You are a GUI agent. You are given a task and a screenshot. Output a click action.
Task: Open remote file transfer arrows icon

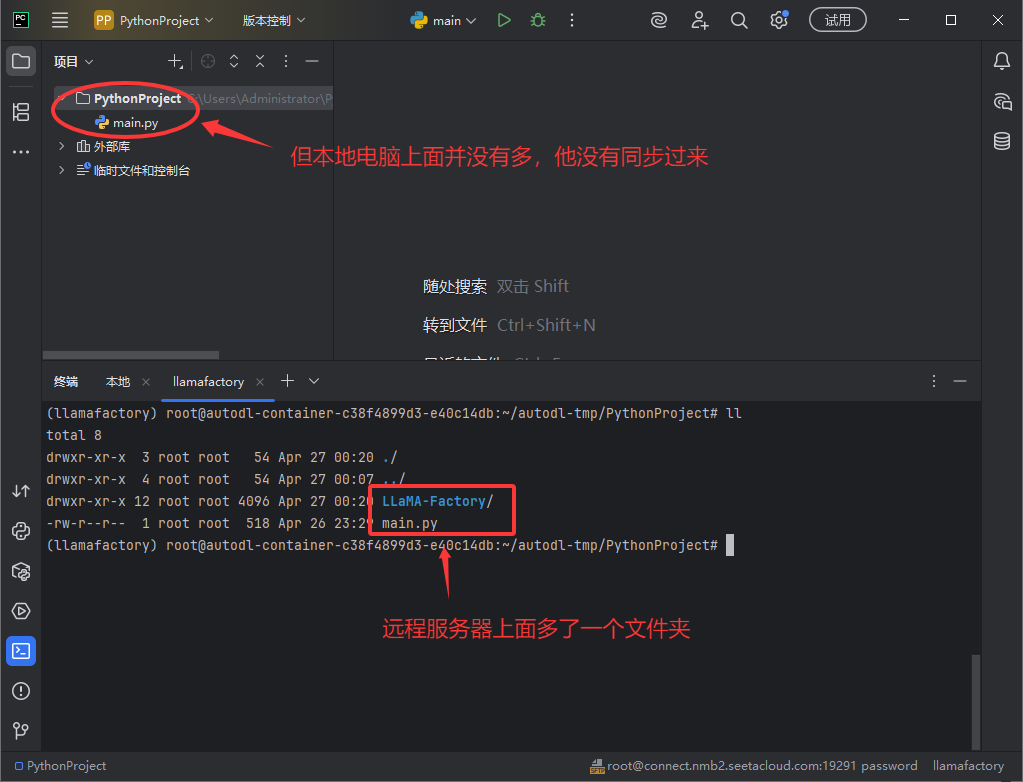21,491
